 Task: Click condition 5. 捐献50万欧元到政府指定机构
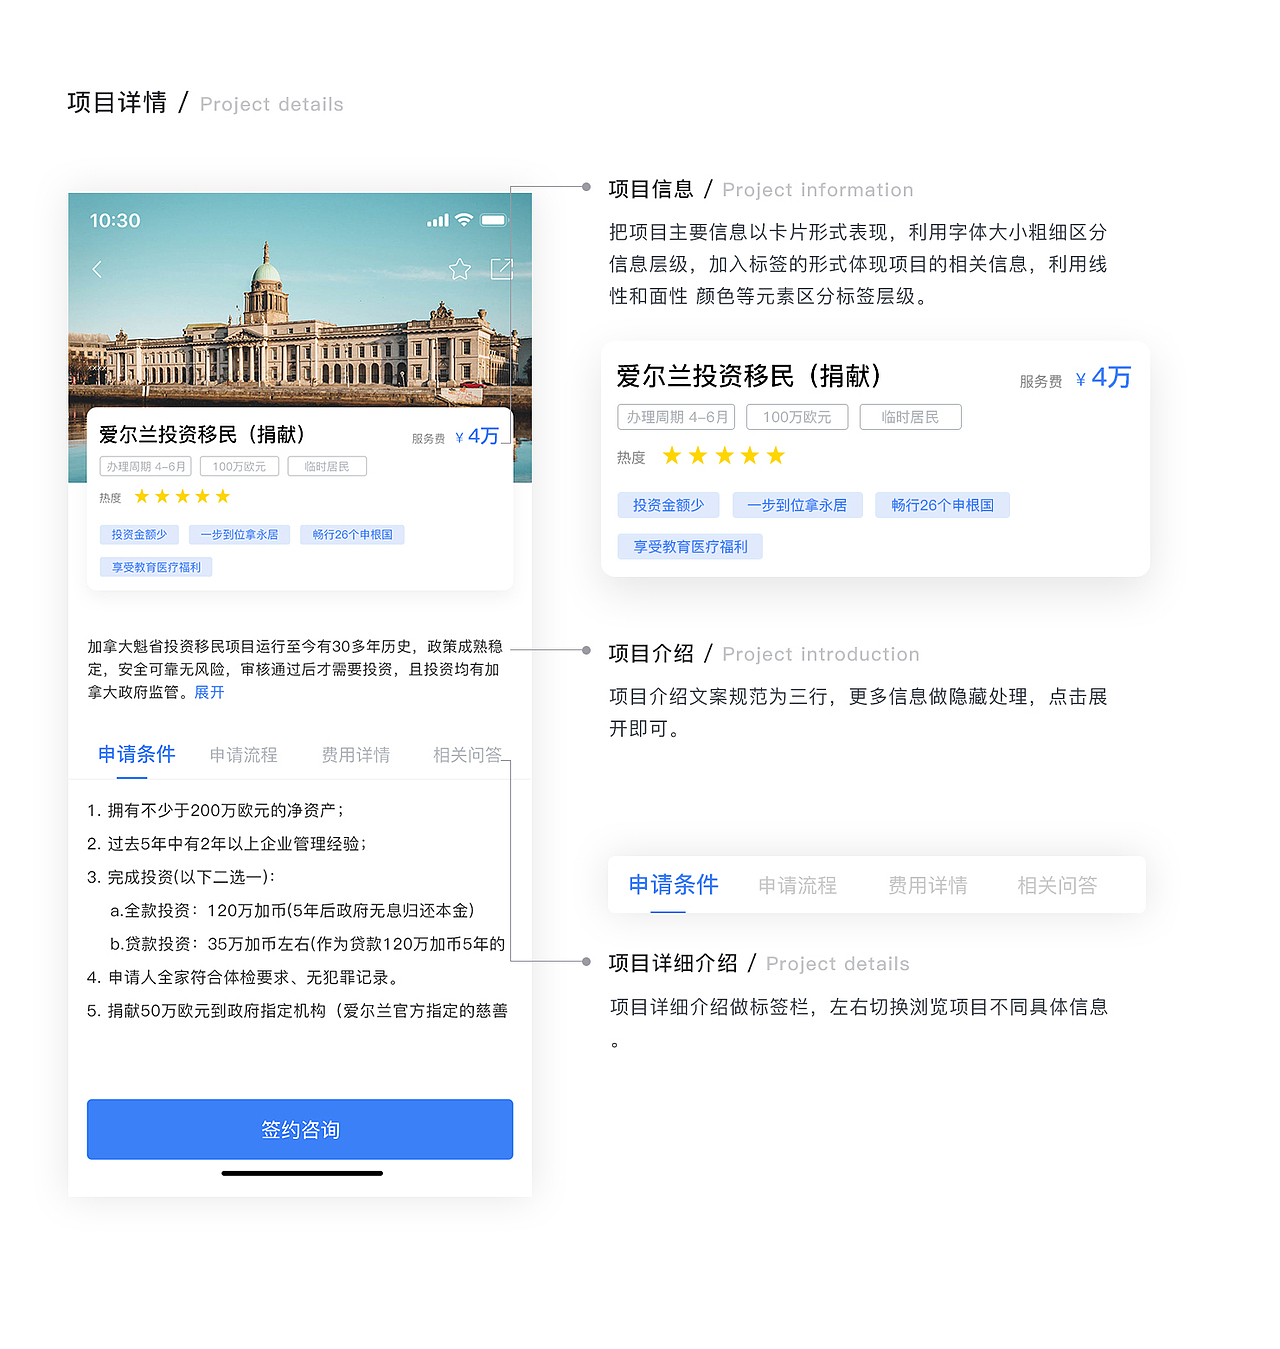(298, 1011)
